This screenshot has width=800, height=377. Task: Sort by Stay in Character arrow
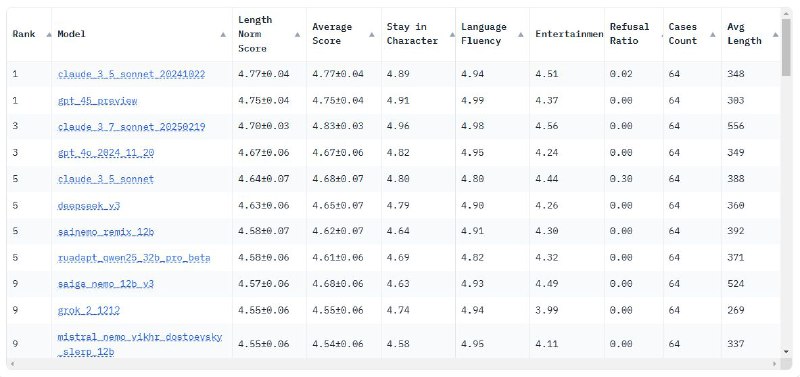[452, 35]
